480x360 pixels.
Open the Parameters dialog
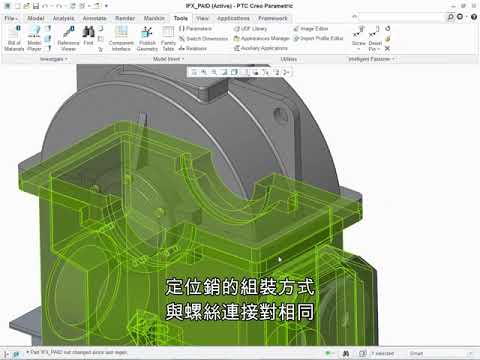pos(195,29)
